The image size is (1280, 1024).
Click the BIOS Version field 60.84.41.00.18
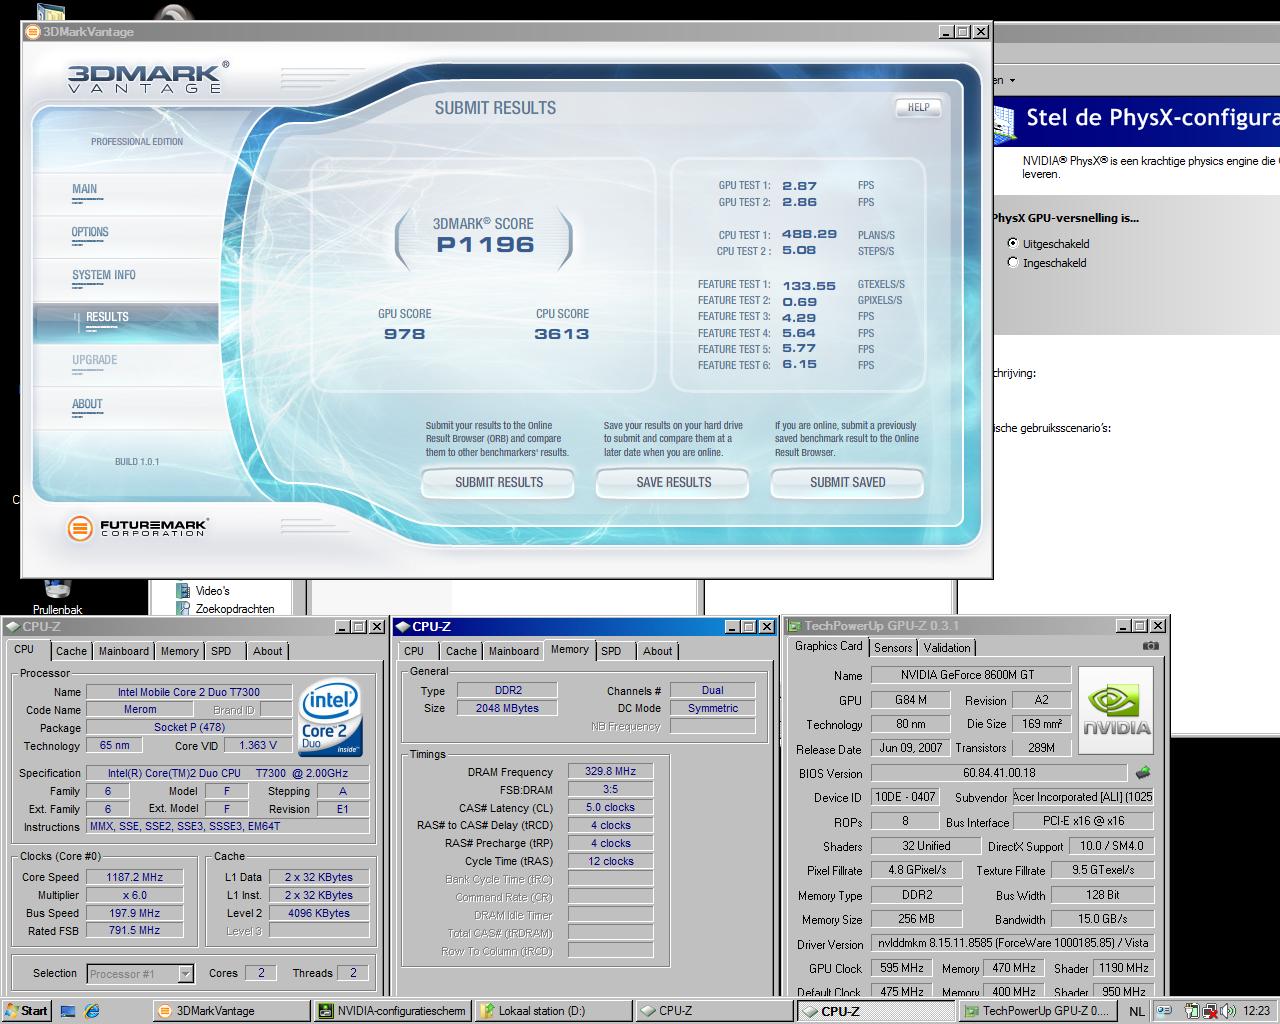point(999,773)
